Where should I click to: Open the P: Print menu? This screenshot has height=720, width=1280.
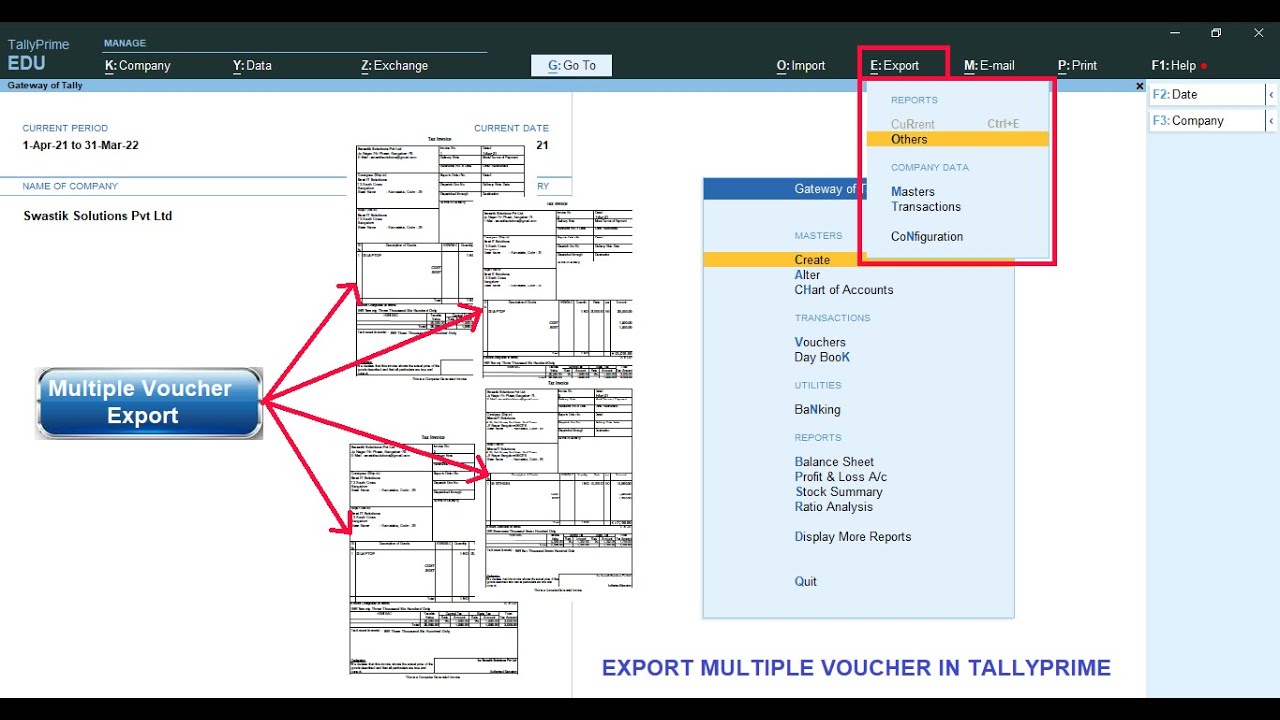(1077, 66)
